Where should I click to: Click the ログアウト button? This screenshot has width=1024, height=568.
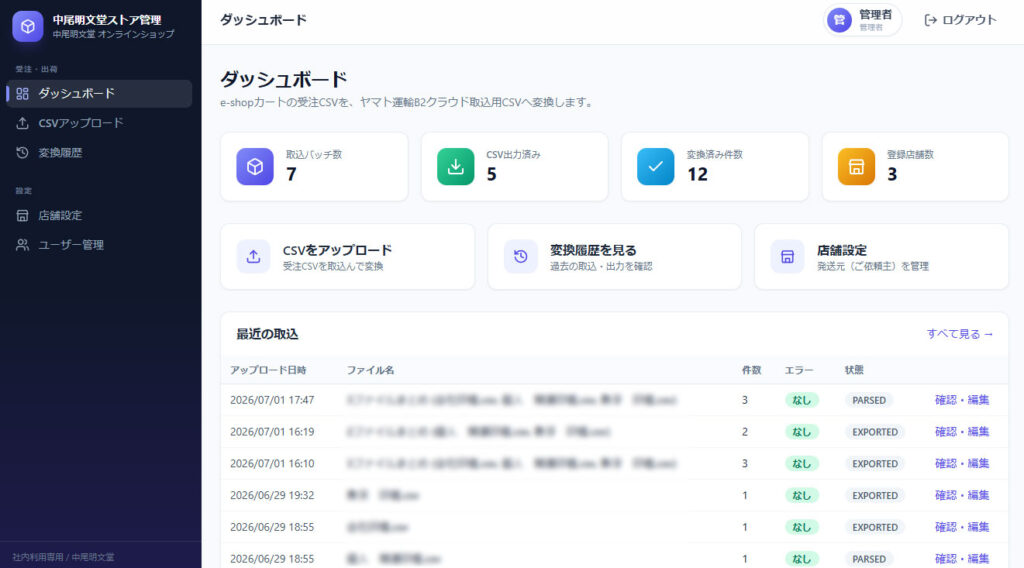coord(960,20)
